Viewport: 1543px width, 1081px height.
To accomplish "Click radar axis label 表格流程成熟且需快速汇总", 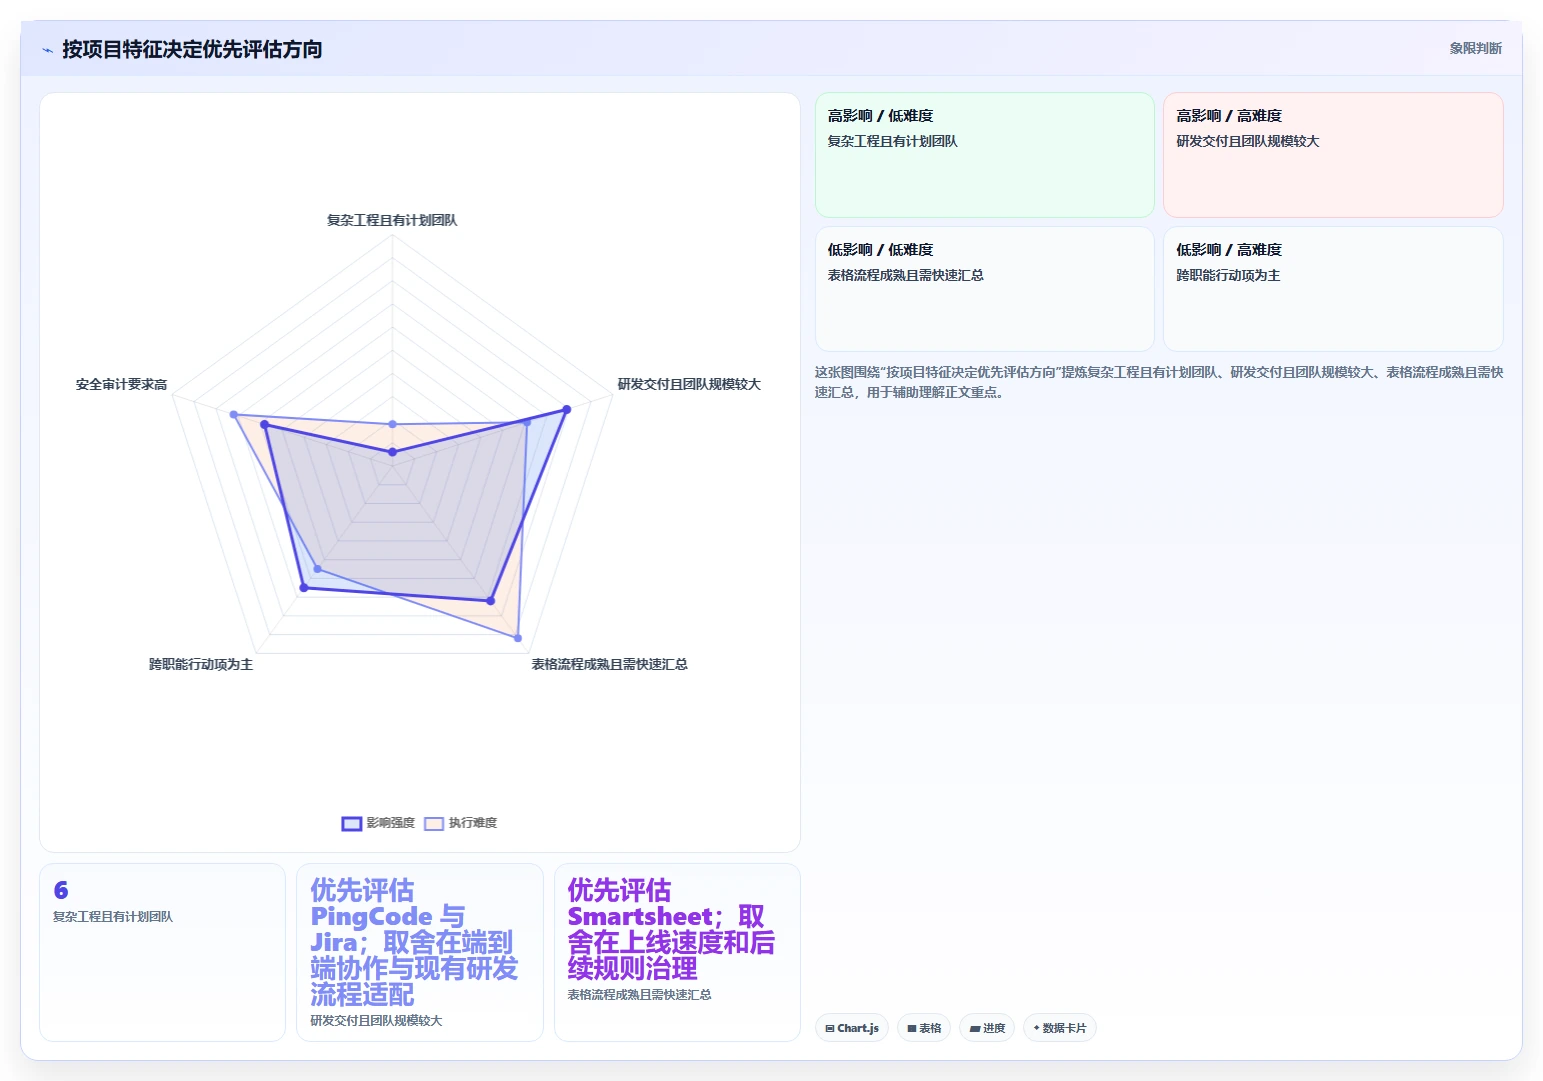I will tap(609, 664).
